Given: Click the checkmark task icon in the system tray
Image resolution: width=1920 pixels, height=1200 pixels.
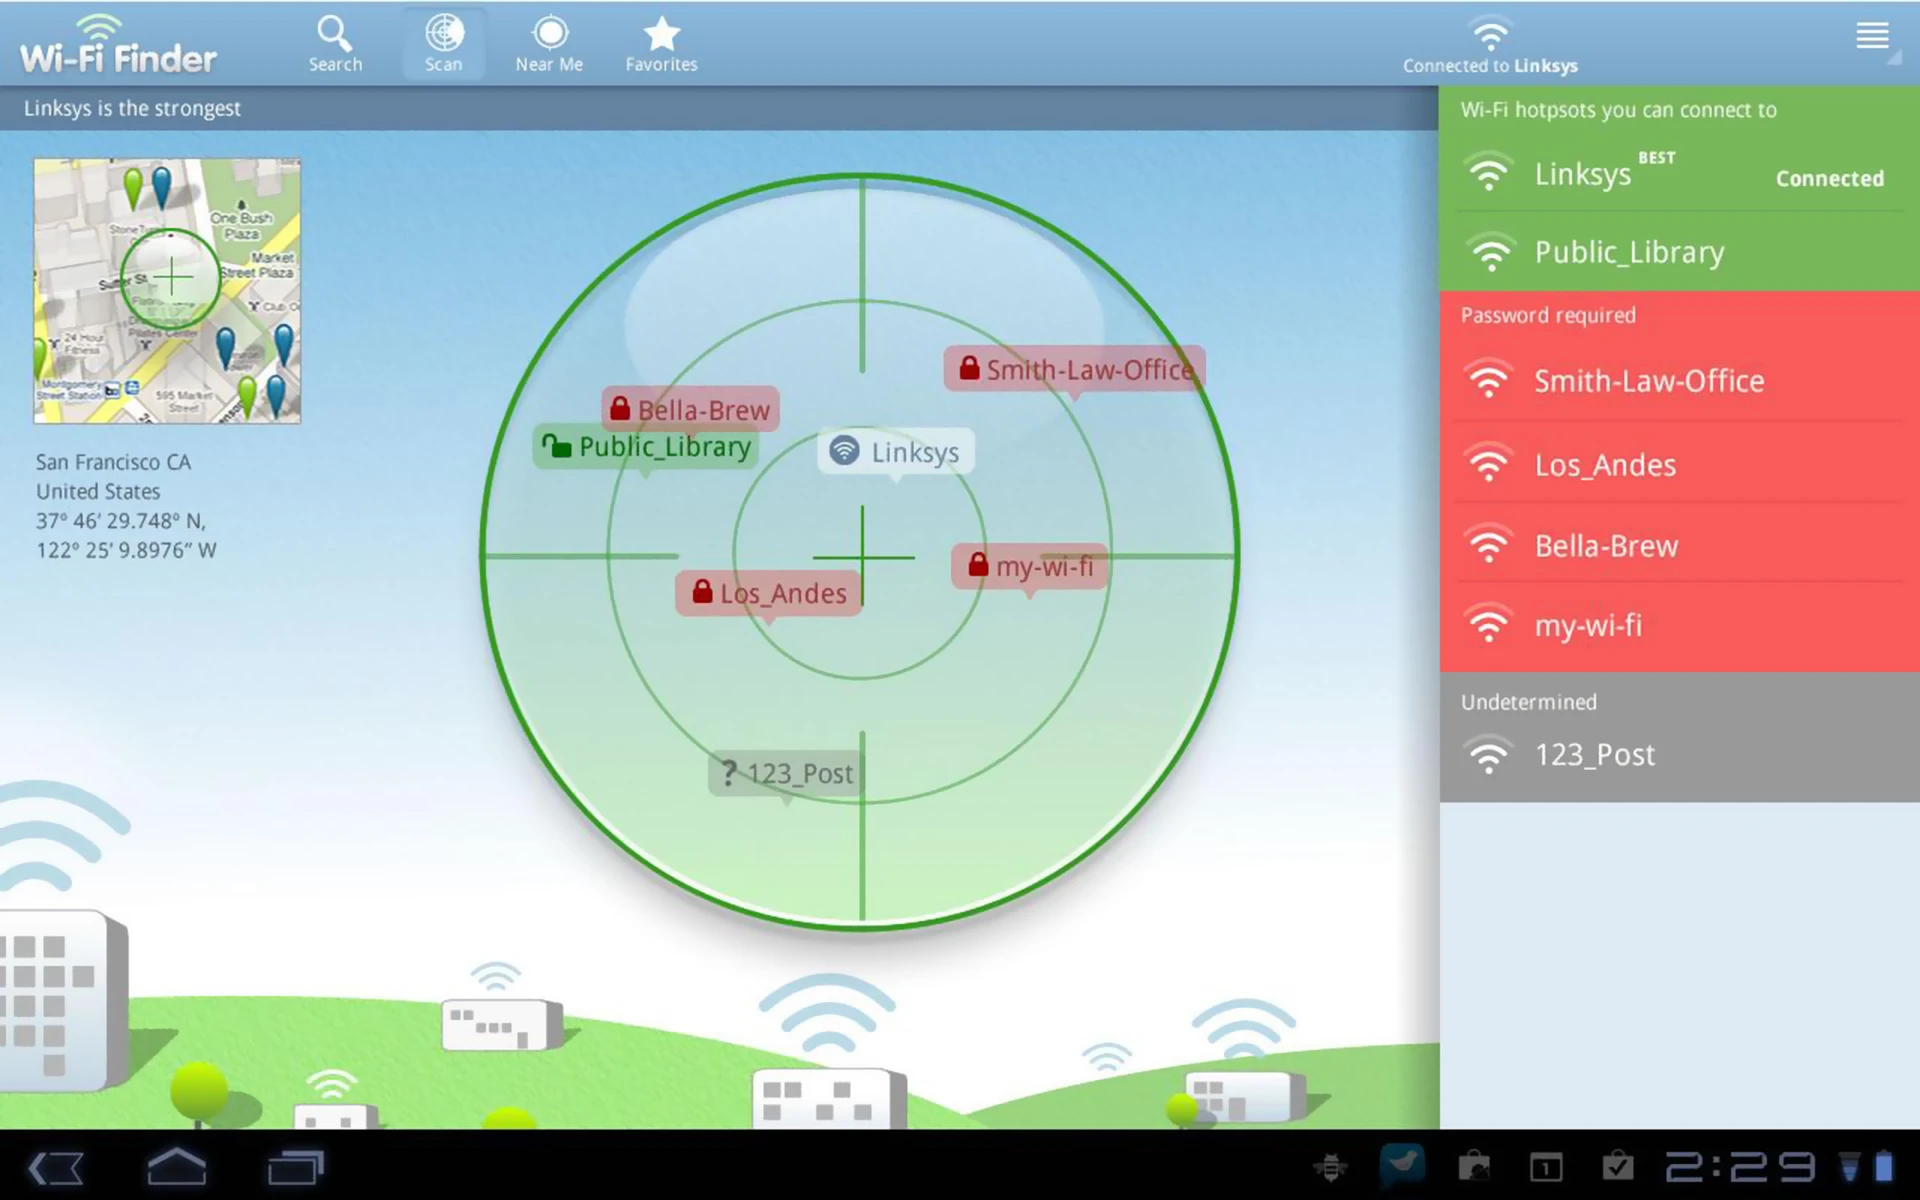Looking at the screenshot, I should click(x=1617, y=1166).
